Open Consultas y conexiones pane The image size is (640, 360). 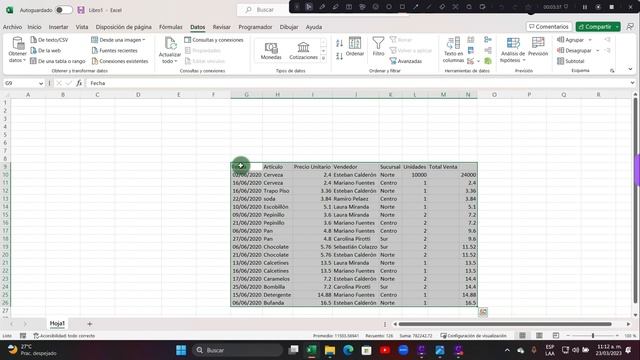coord(213,40)
